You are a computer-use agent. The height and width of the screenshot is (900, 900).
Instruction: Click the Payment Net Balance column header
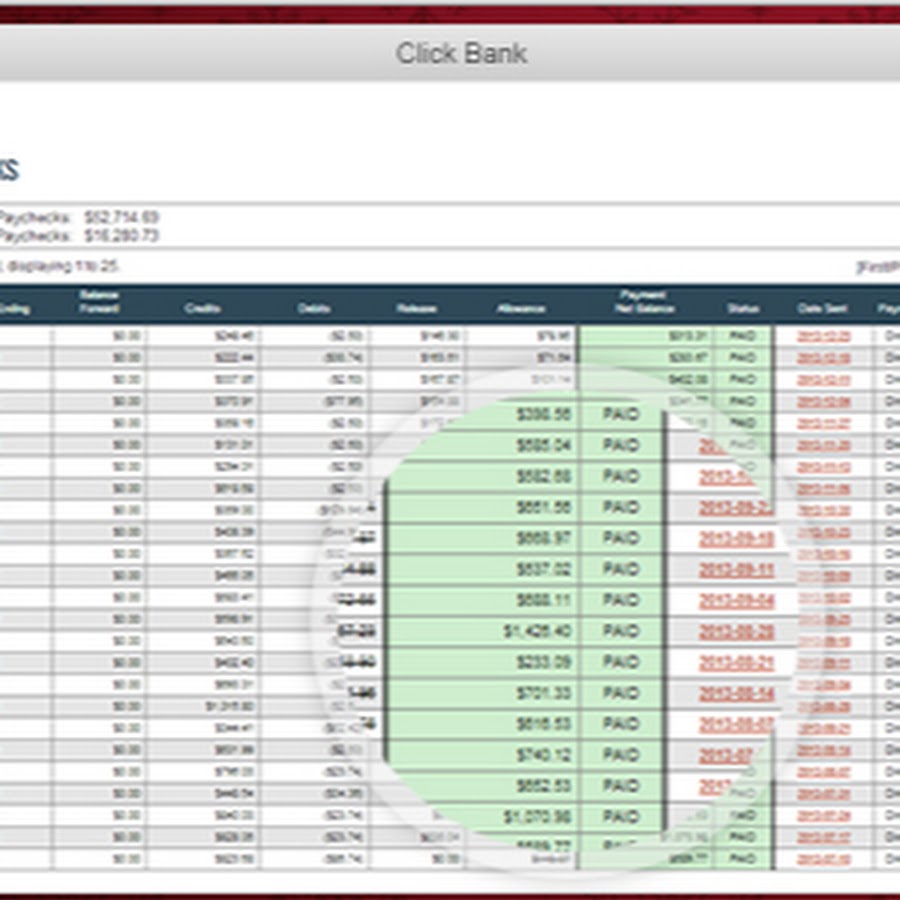tap(644, 301)
